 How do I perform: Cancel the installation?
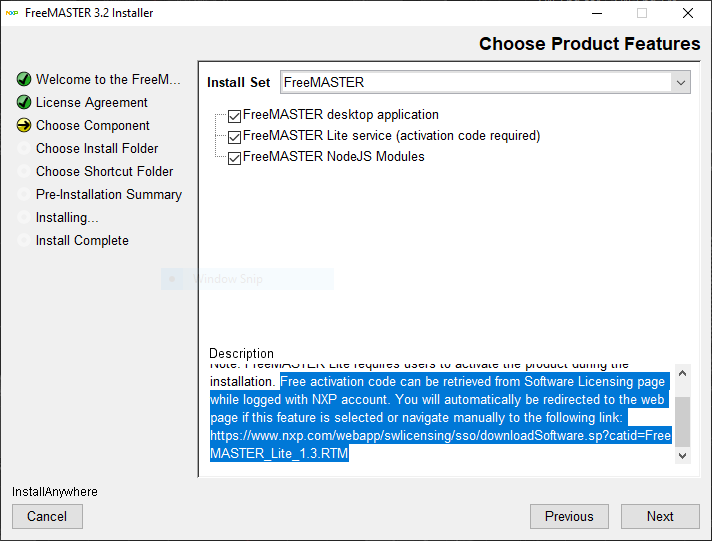click(47, 516)
